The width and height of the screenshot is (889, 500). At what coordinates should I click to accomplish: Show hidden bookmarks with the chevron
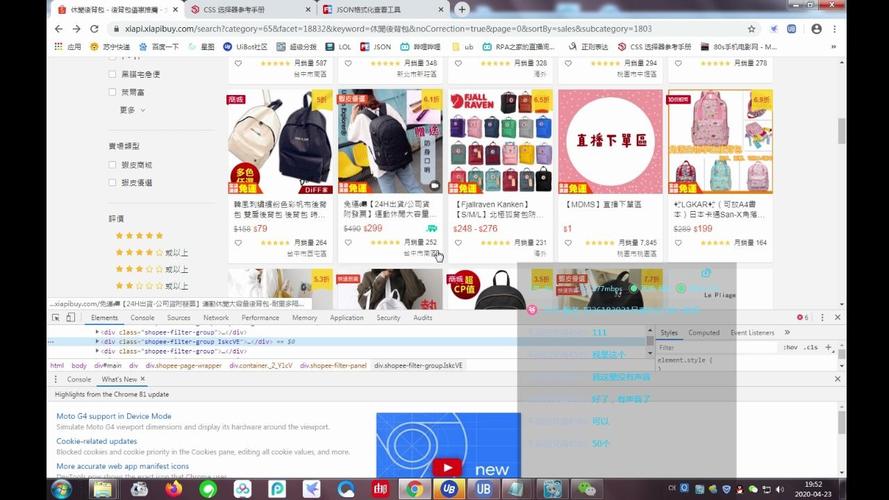(833, 46)
